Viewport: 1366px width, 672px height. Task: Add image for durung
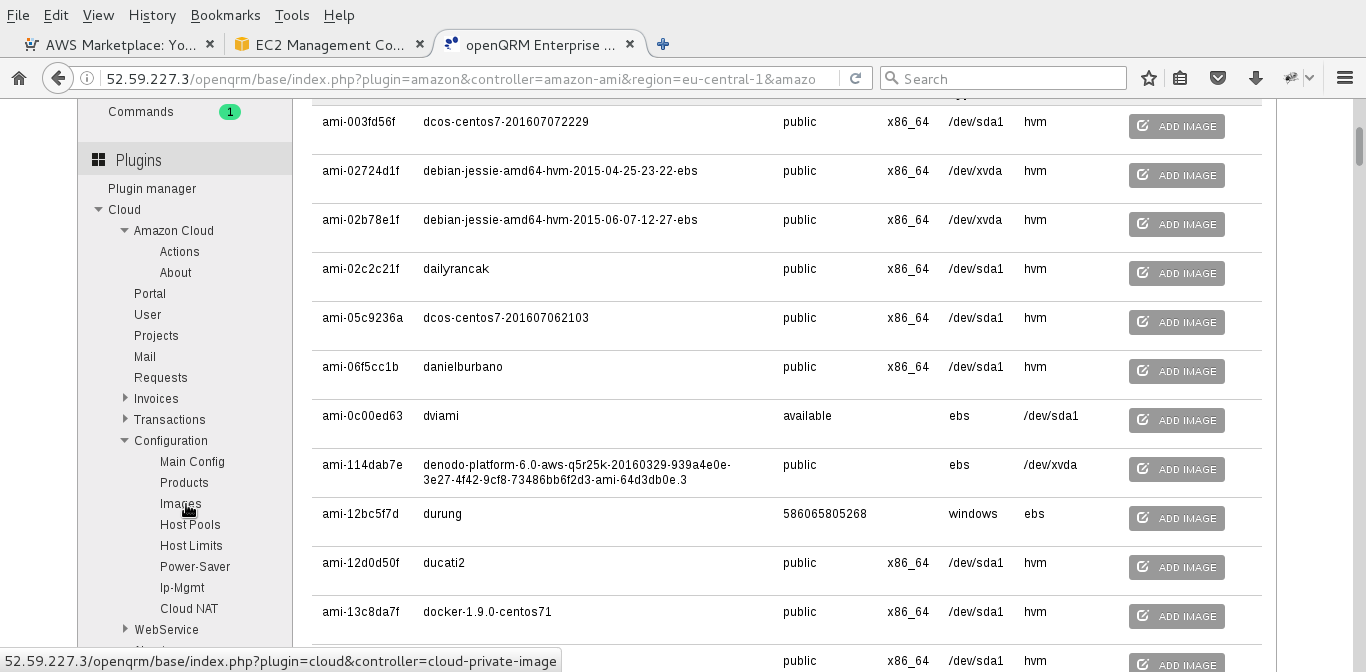pyautogui.click(x=1176, y=518)
